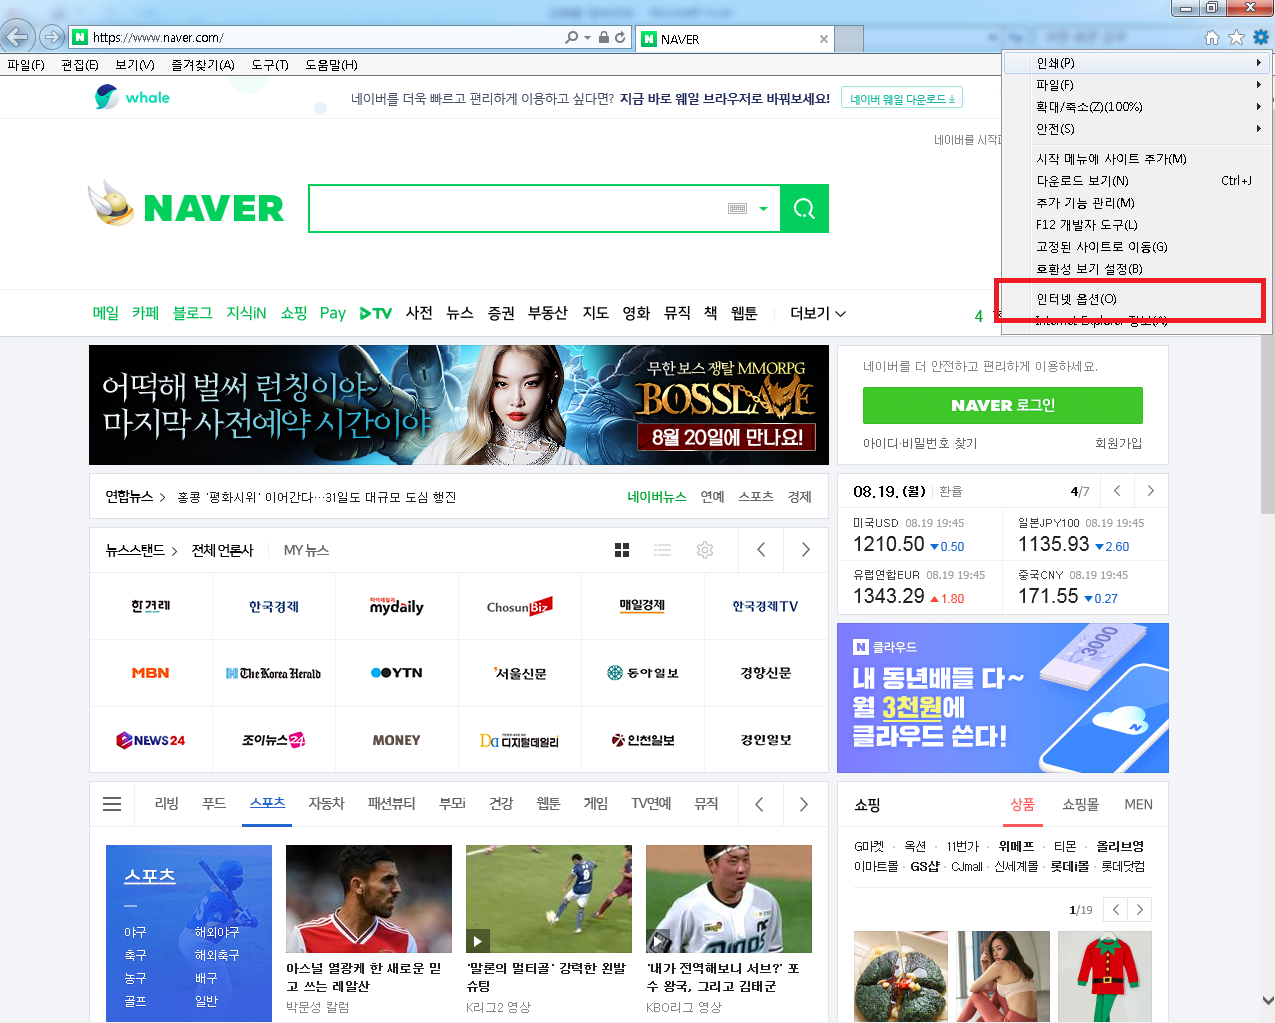Close the NAVER browser tab
Image resolution: width=1275 pixels, height=1023 pixels.
tap(824, 39)
